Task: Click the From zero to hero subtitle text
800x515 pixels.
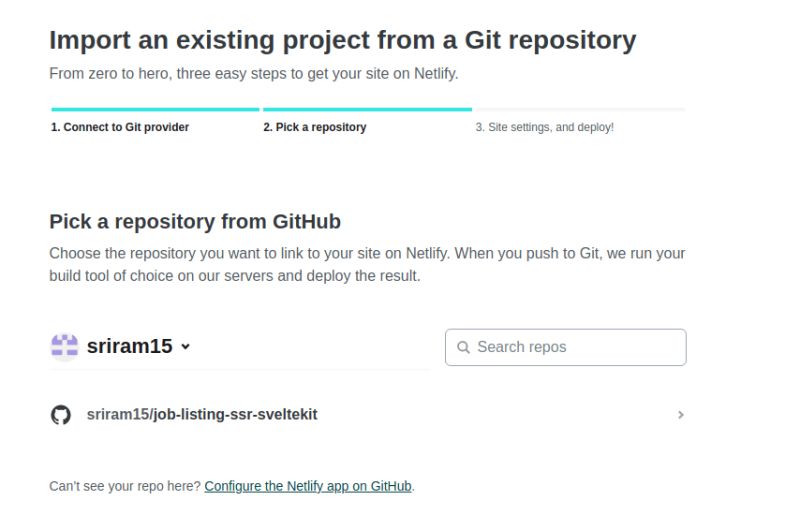Action: [x=253, y=74]
